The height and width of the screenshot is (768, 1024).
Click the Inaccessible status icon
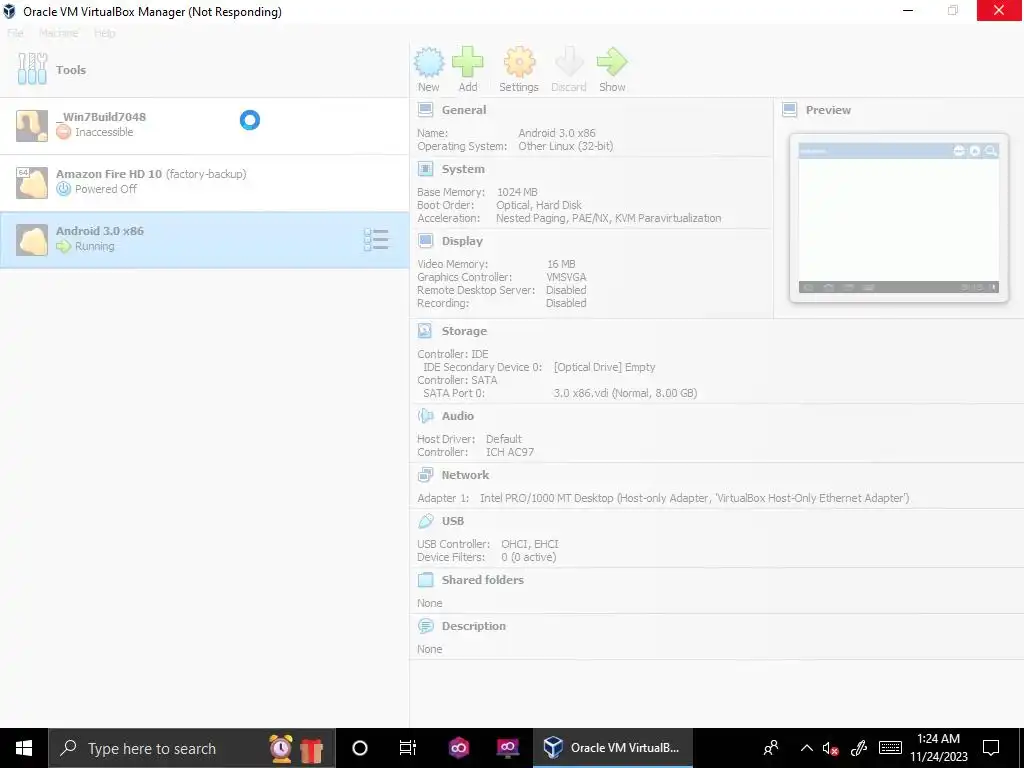click(63, 132)
